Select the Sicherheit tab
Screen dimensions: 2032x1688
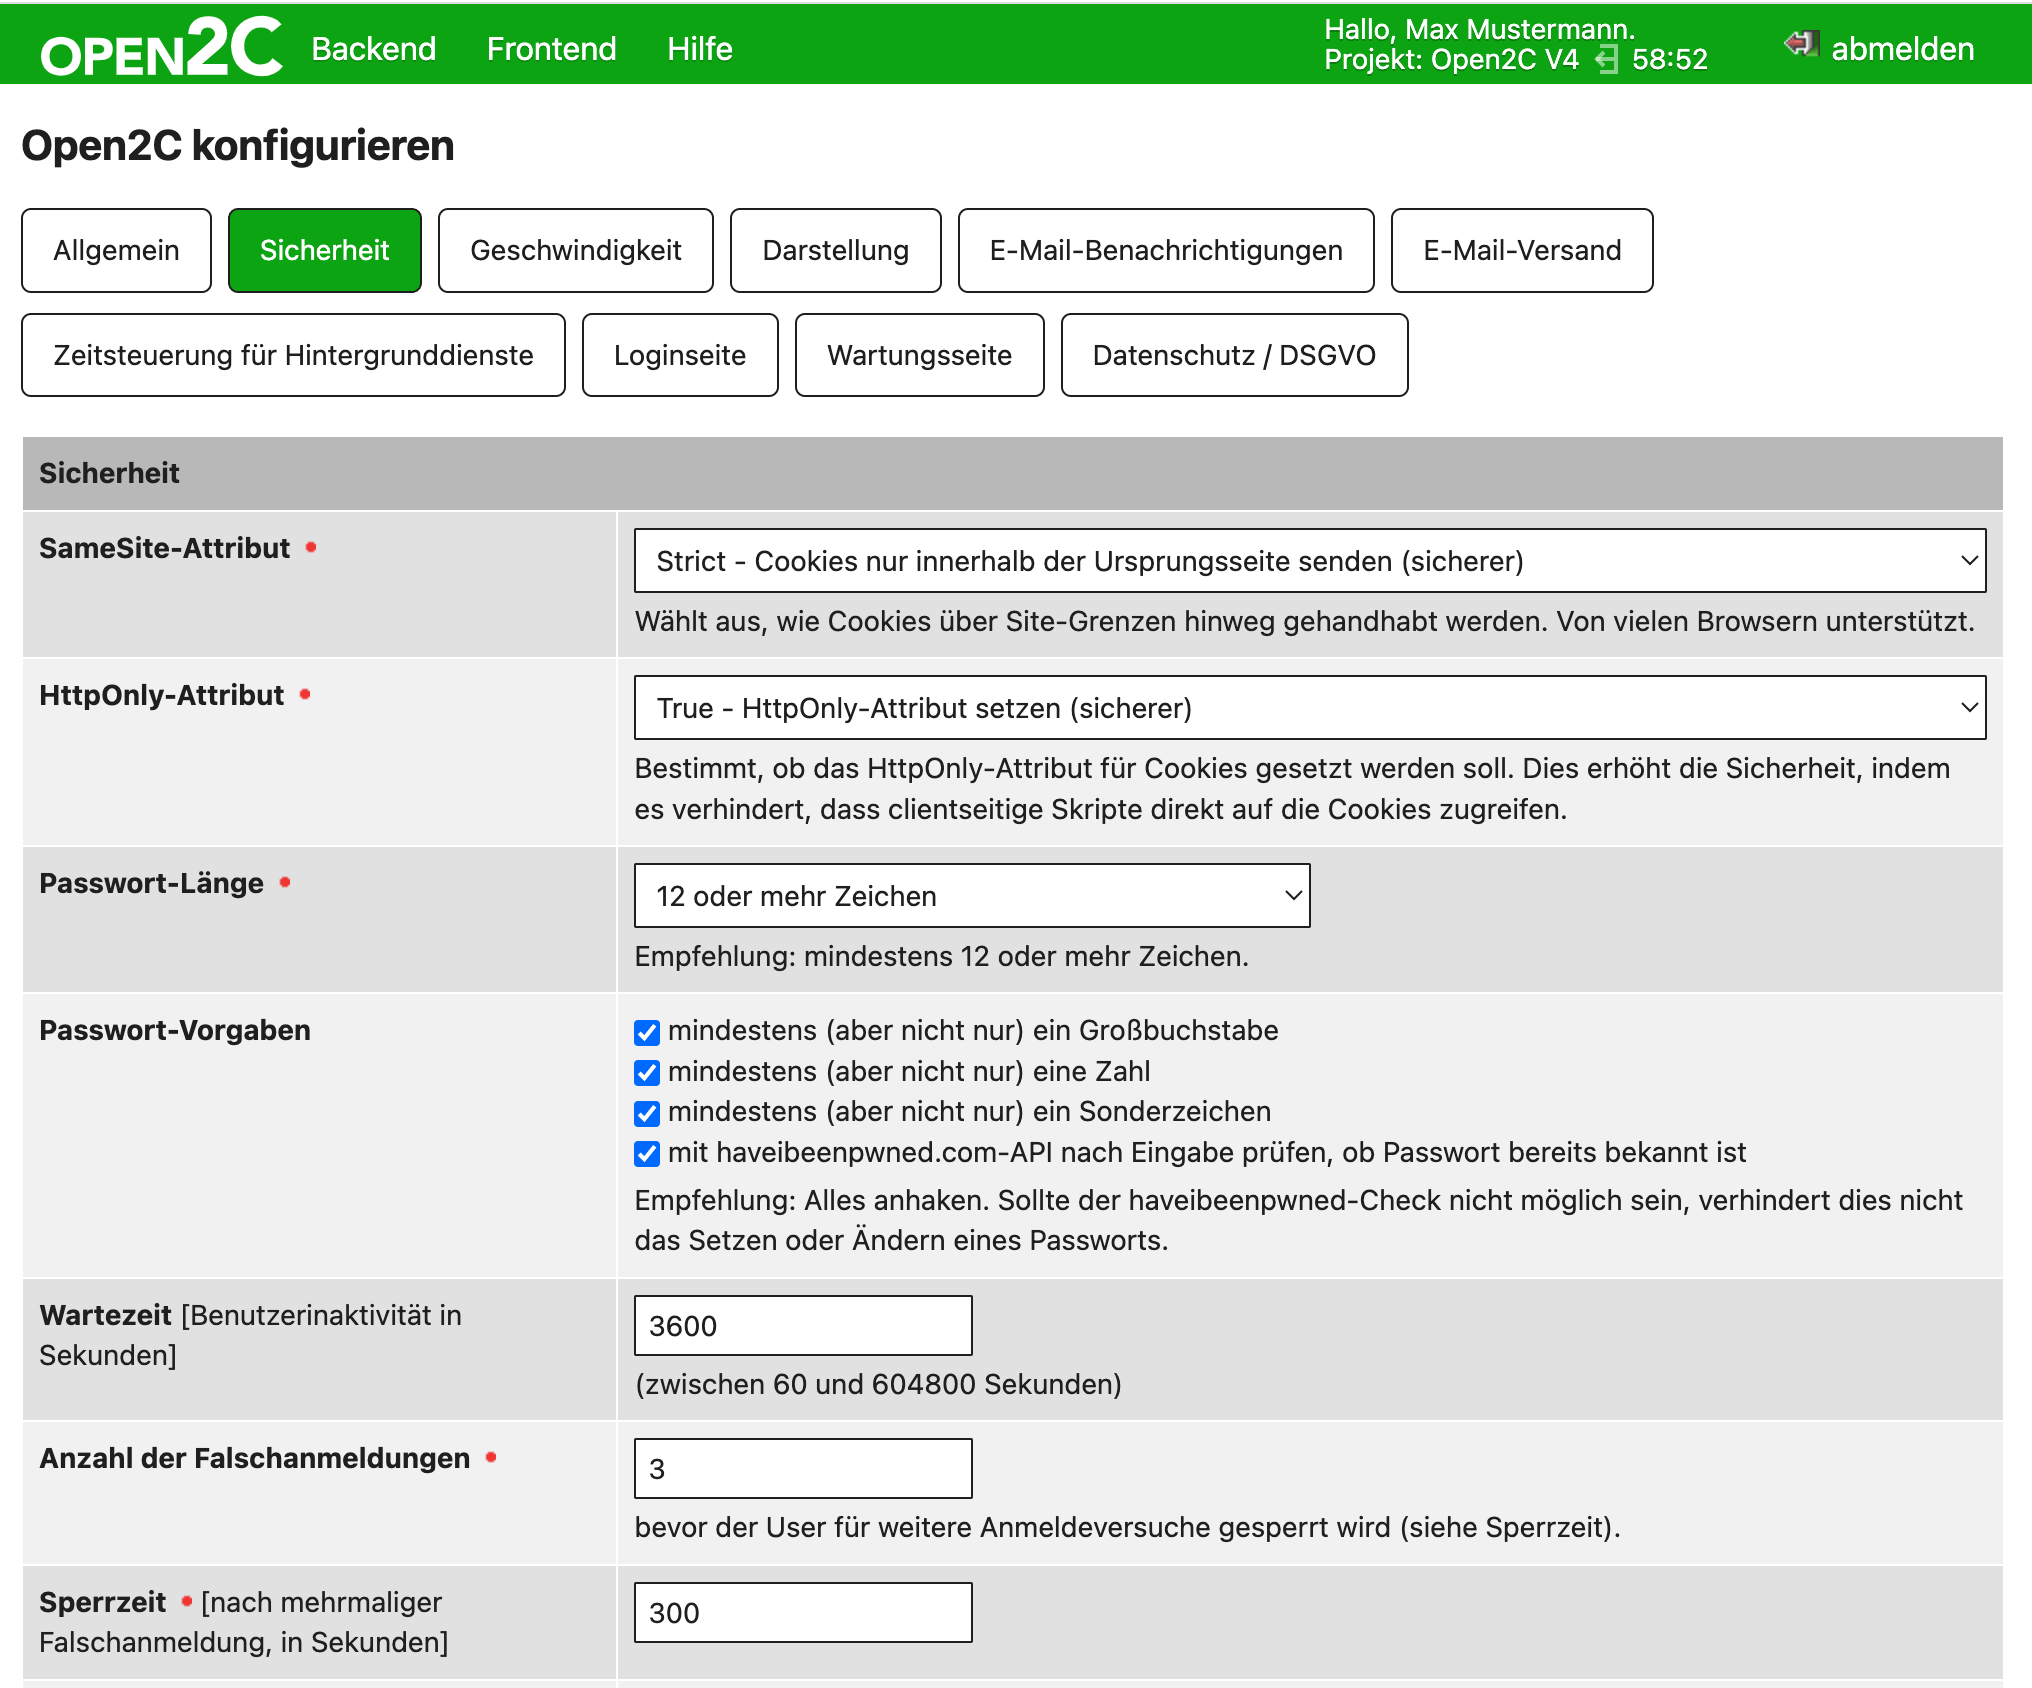pyautogui.click(x=325, y=250)
